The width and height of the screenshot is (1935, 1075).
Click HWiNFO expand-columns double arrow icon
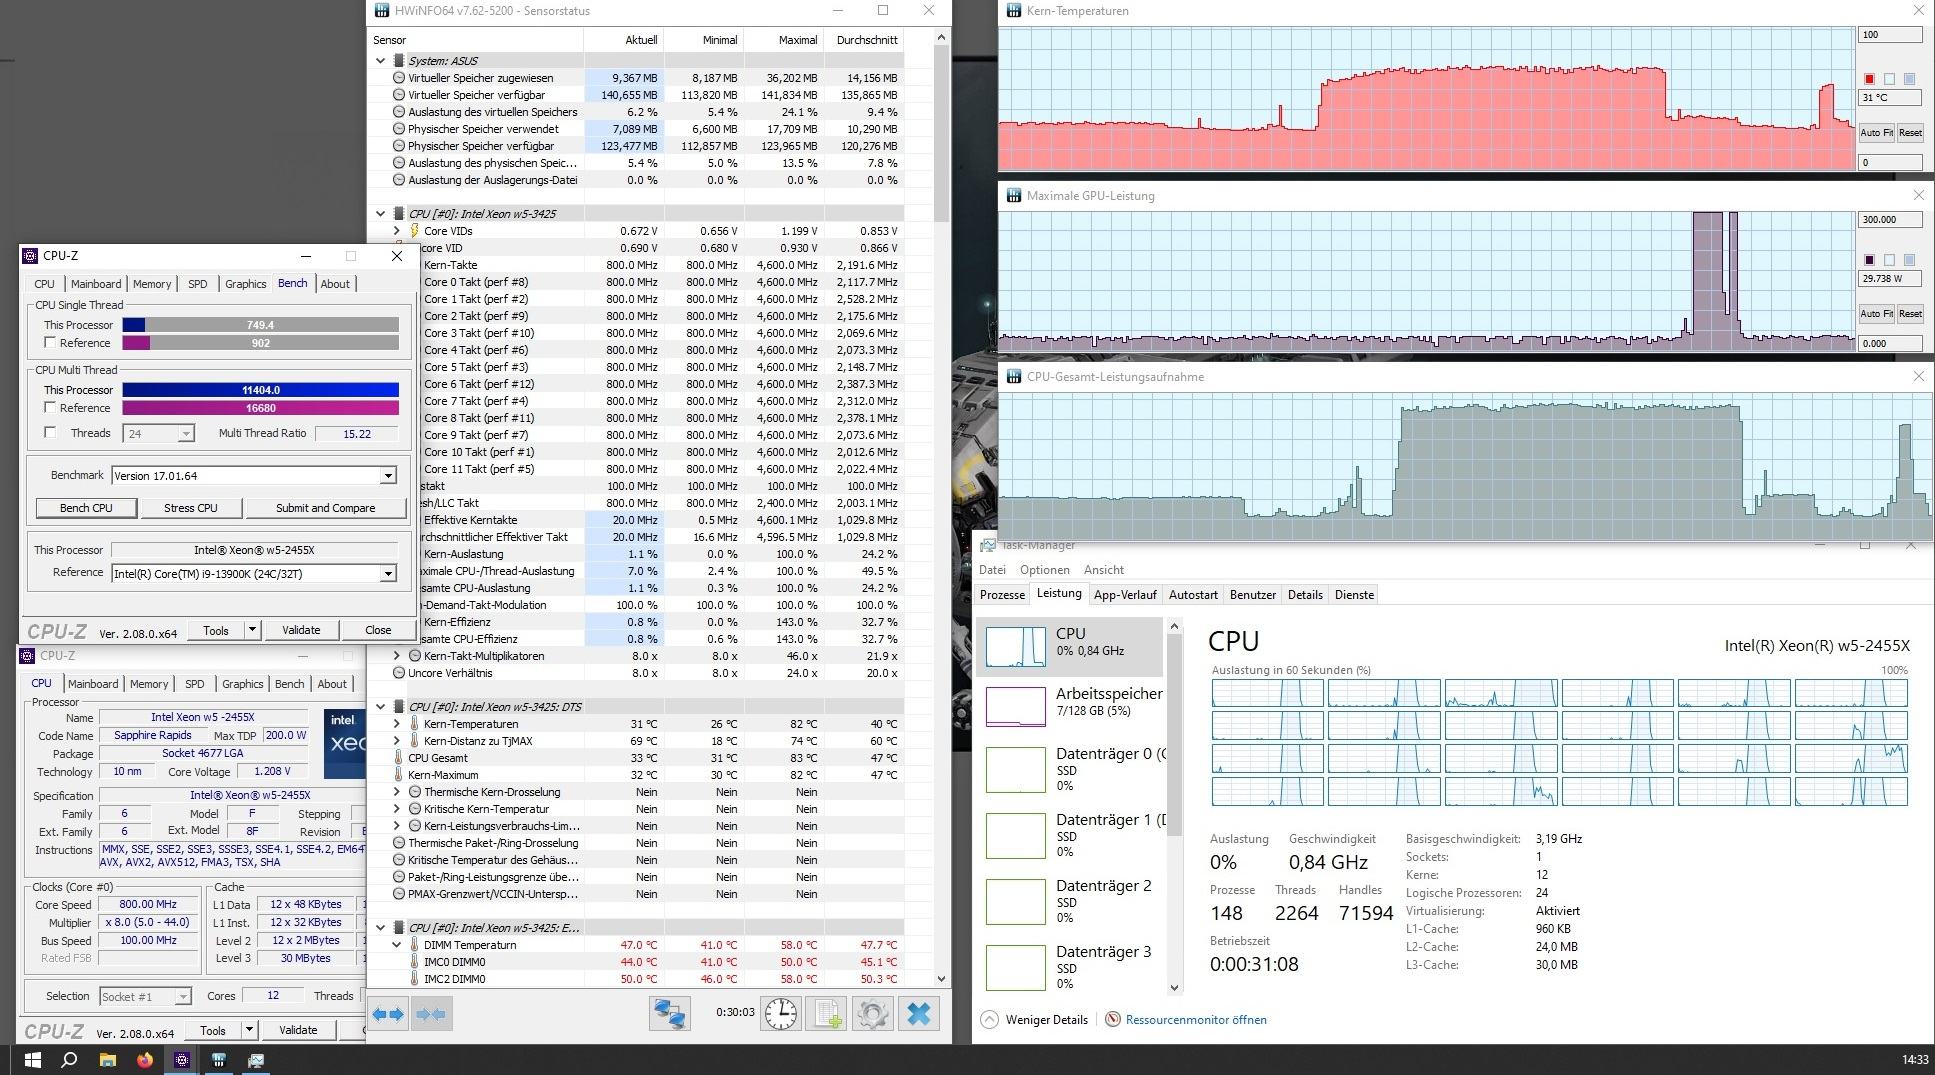tap(388, 1014)
